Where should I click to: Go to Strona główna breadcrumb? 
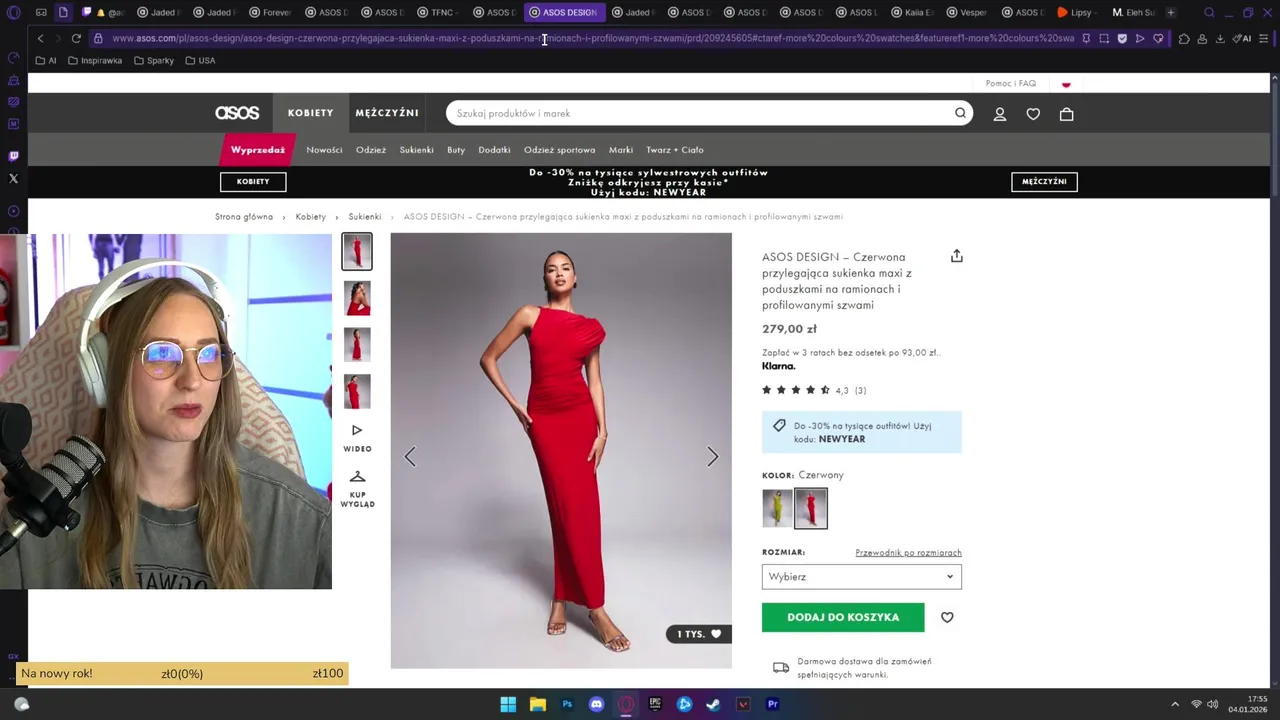coord(244,216)
